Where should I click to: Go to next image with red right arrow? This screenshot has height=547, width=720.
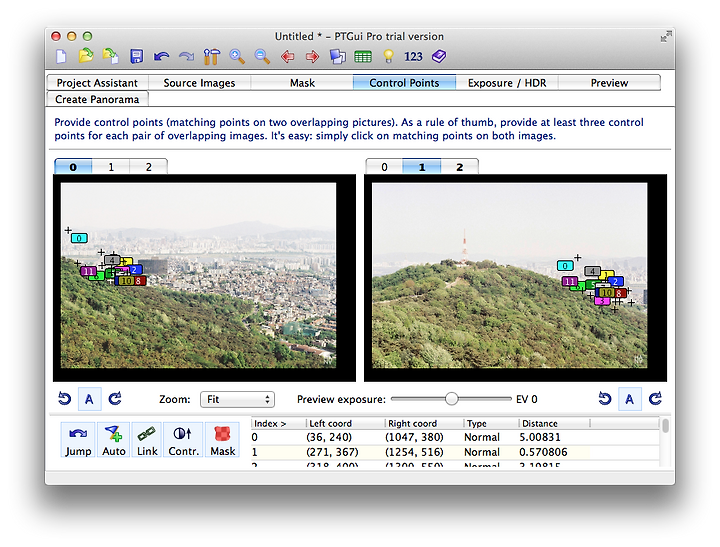click(312, 56)
